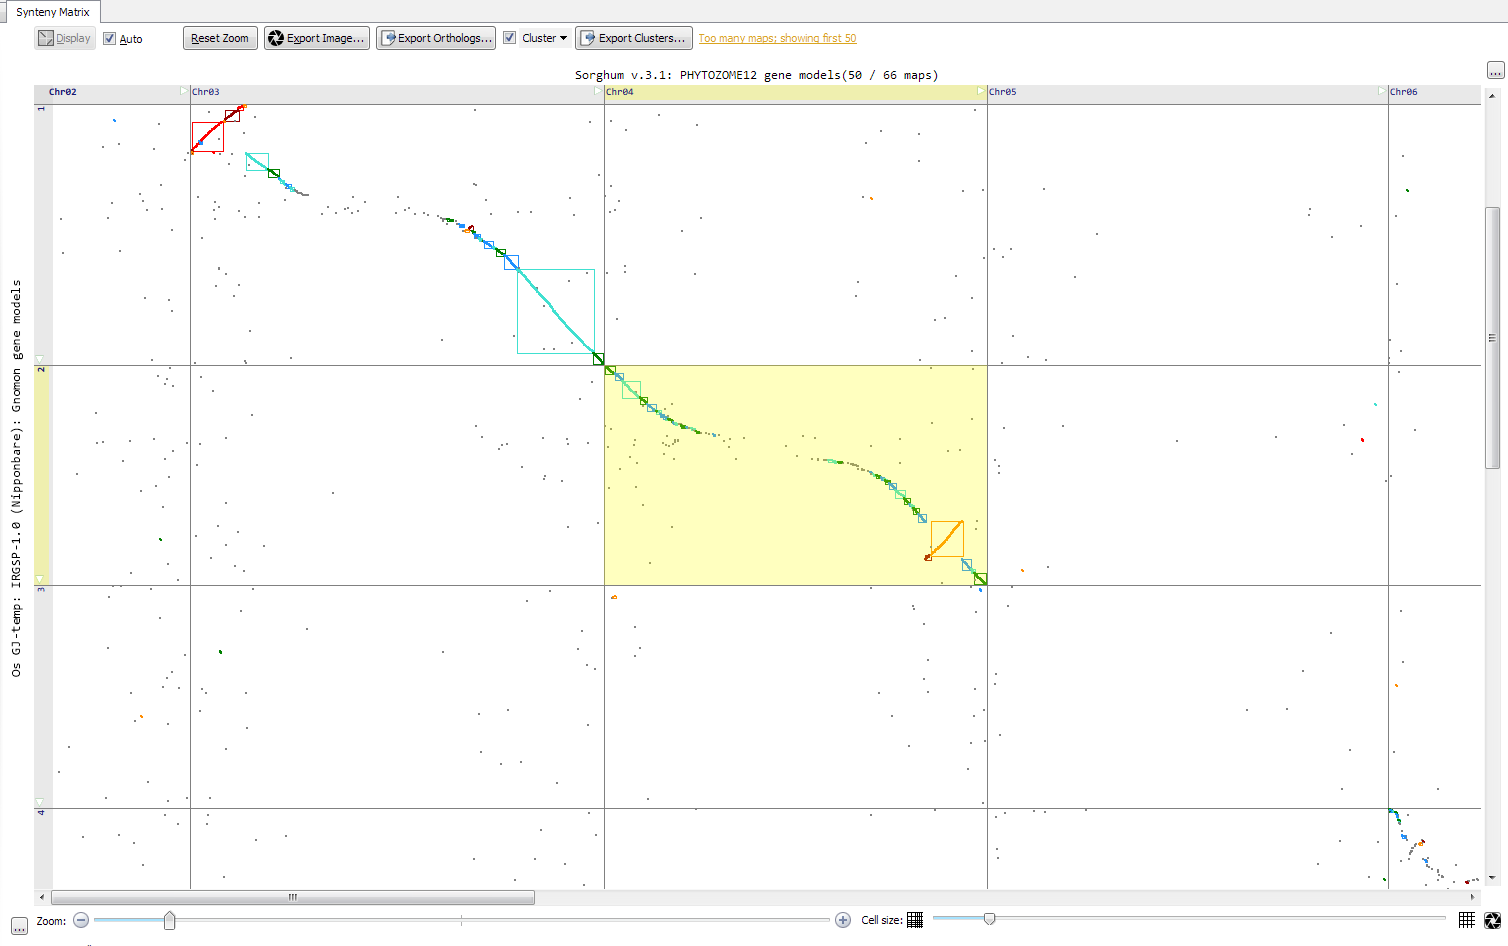Click the horizontal scrollbar right arrow

(x=1473, y=897)
